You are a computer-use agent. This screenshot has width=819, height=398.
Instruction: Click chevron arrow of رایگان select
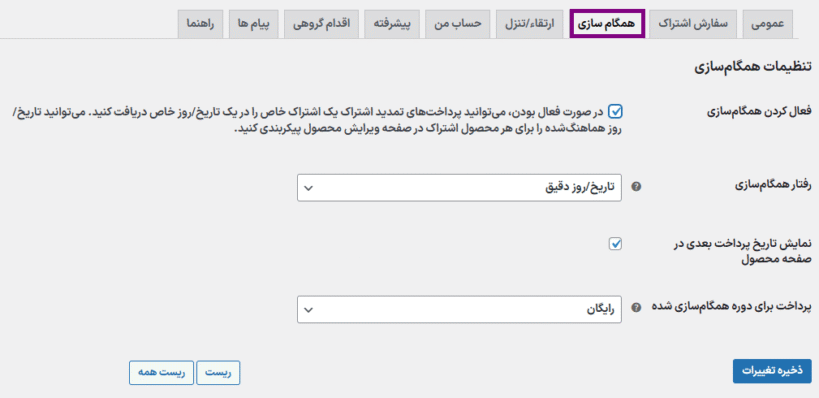pos(308,310)
